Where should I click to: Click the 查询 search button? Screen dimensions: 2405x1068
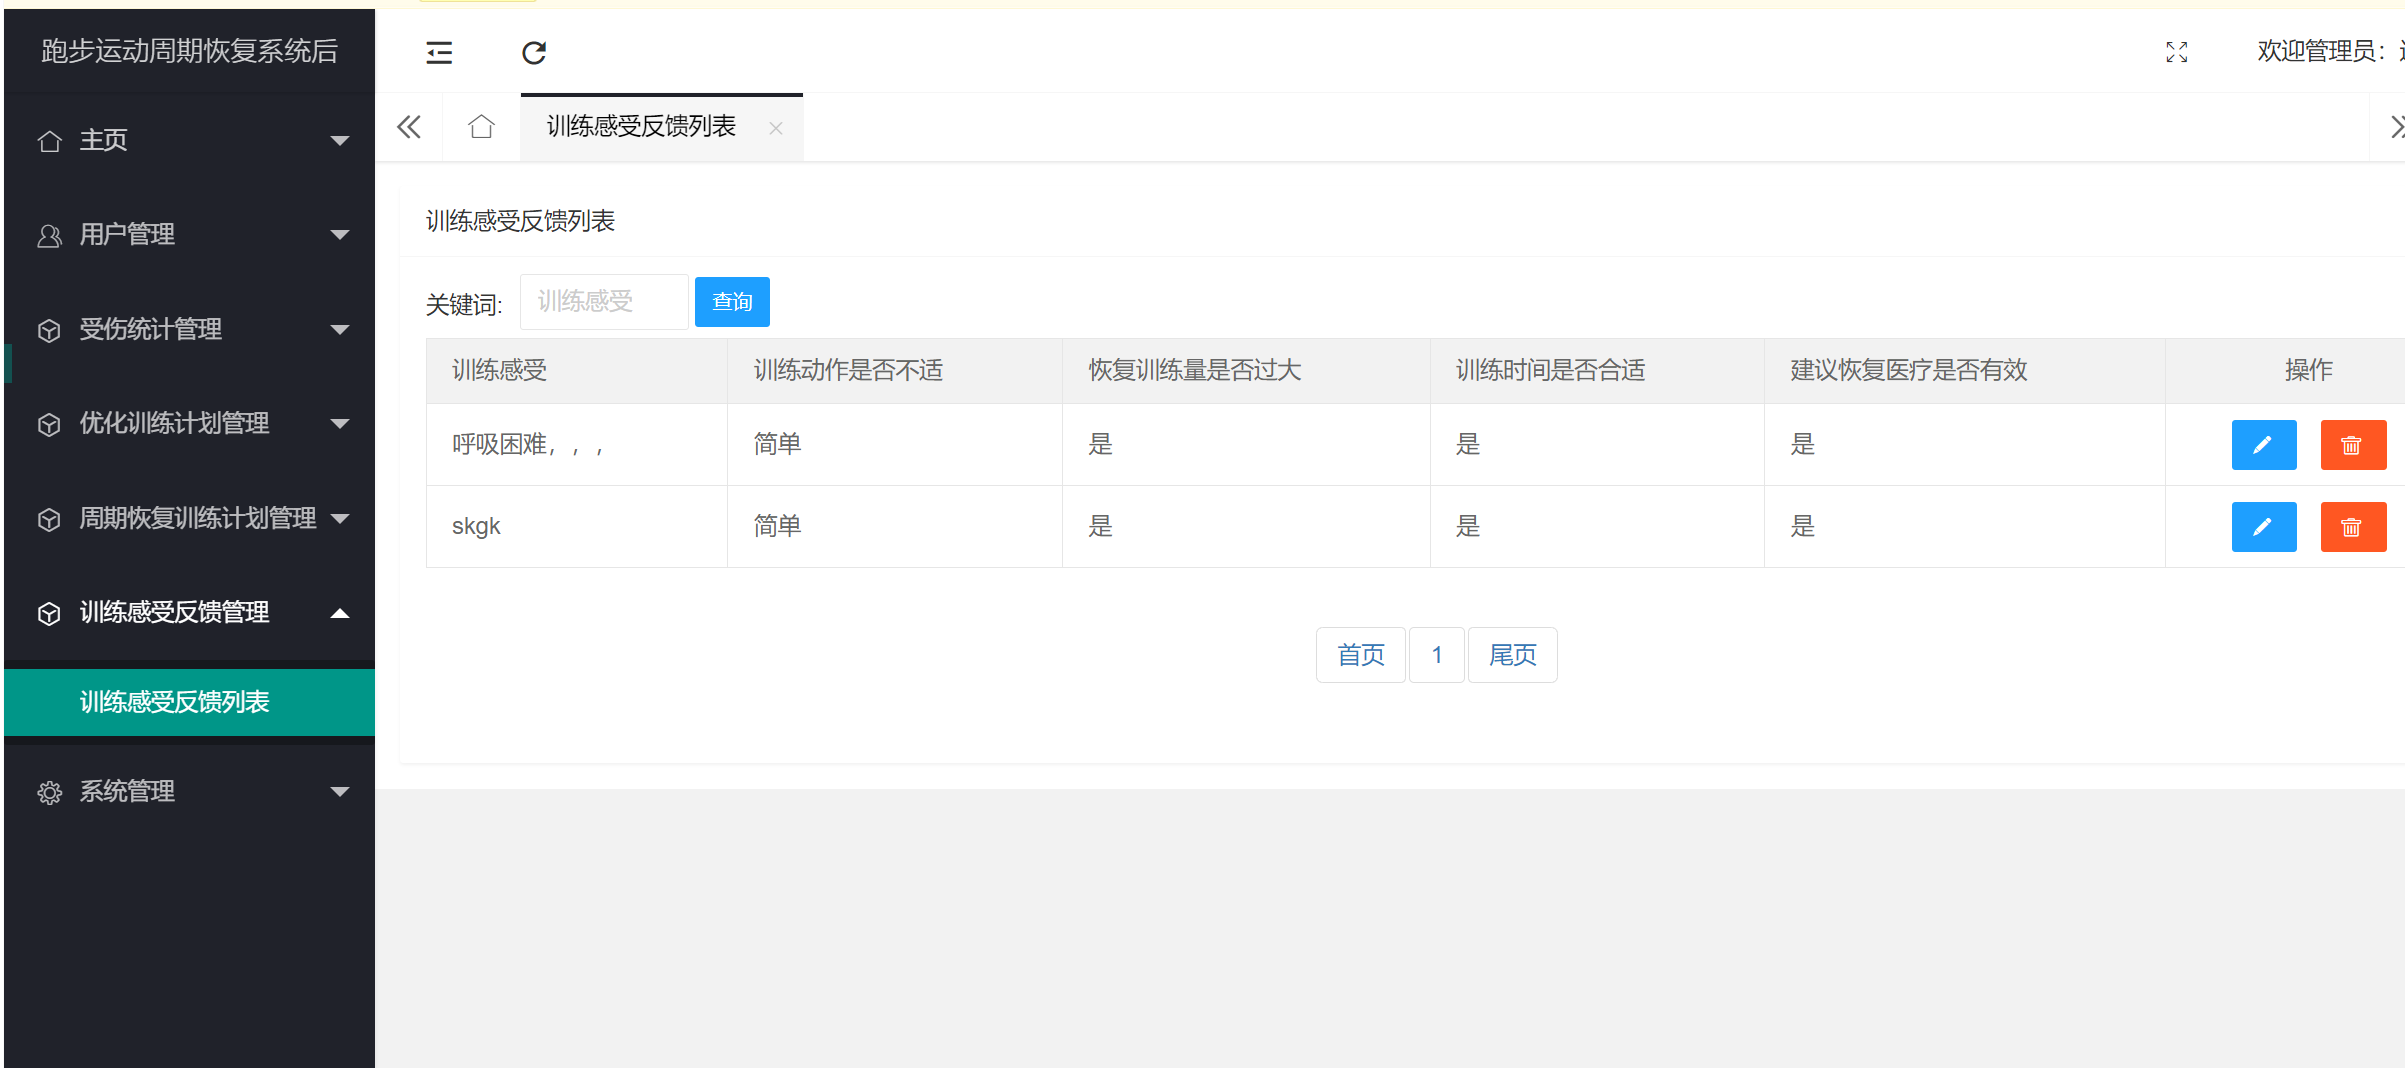click(731, 301)
